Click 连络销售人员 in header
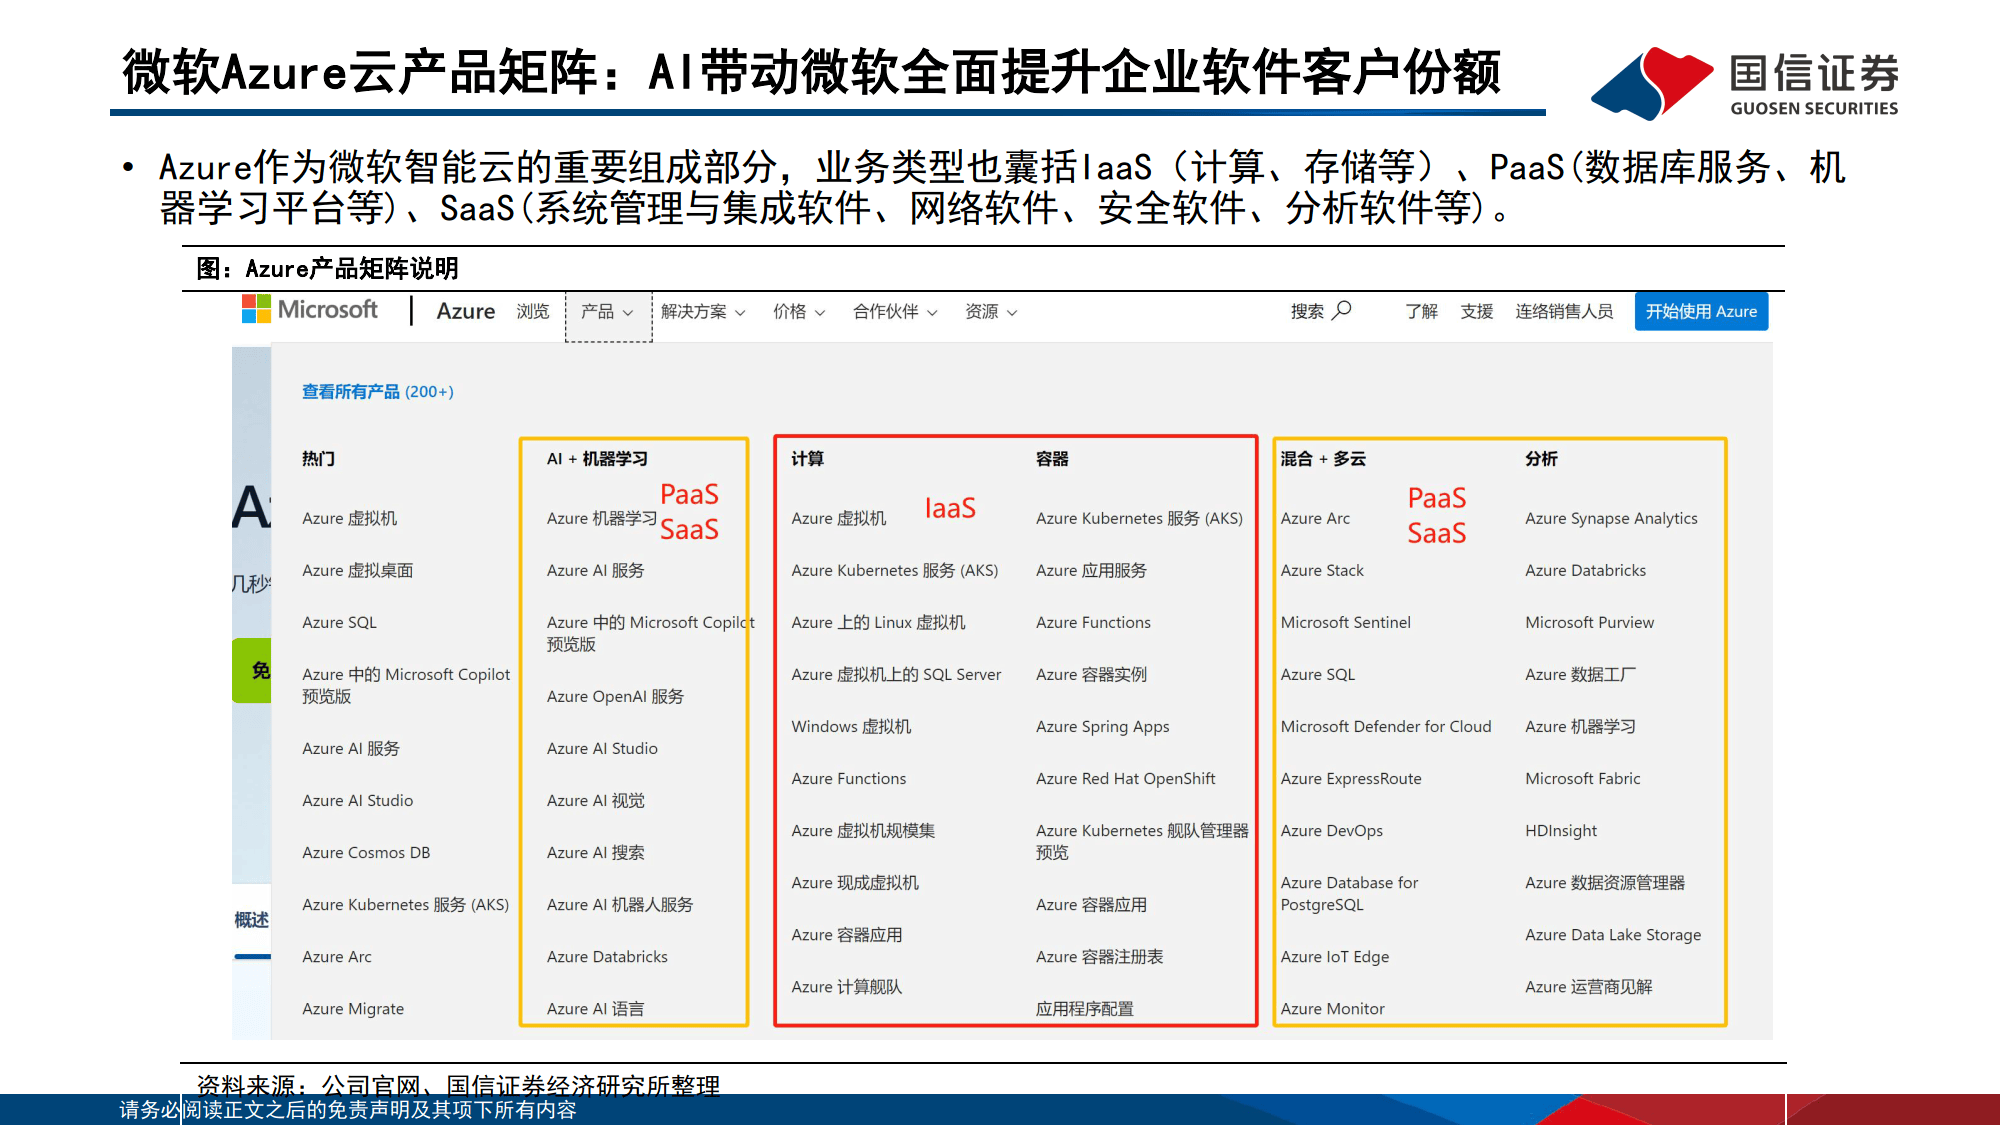 1564,311
